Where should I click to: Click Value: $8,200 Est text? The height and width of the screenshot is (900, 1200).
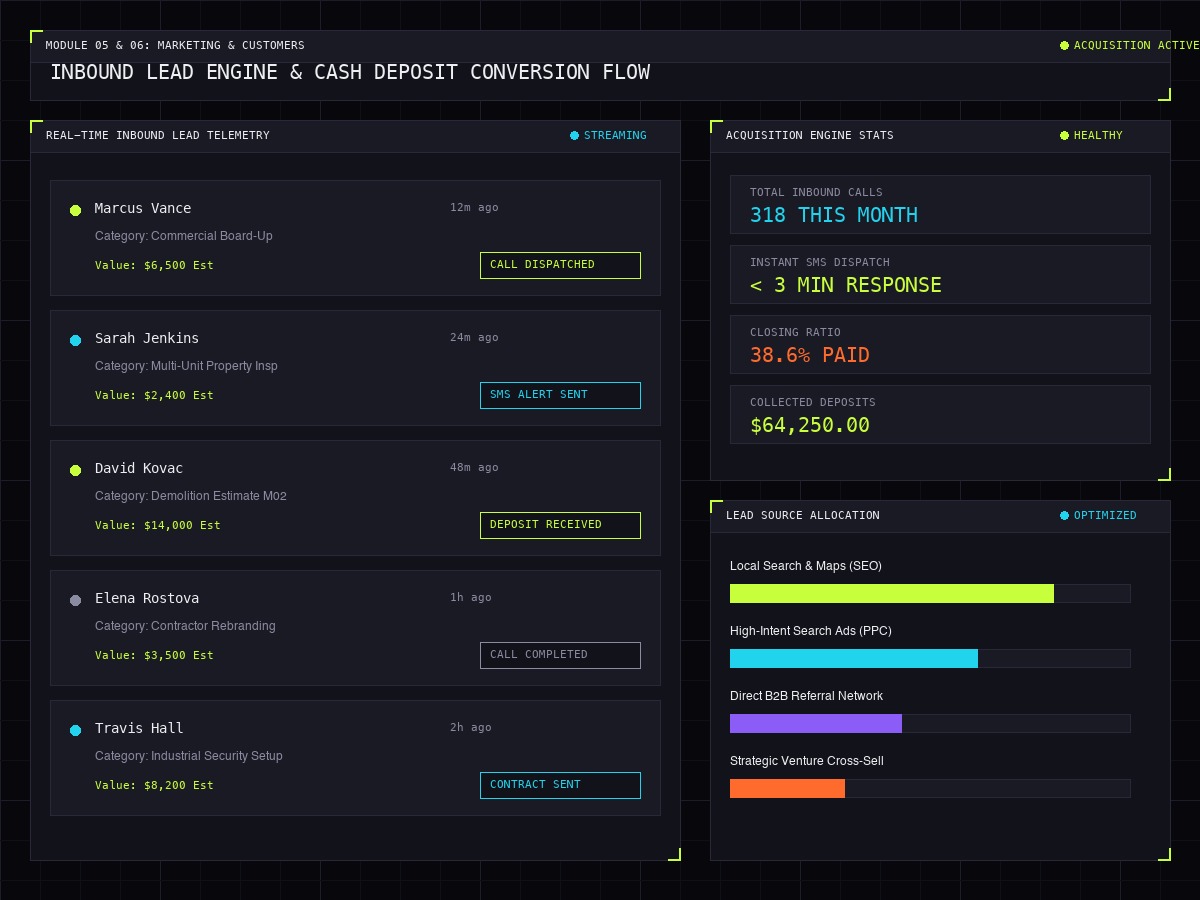click(154, 785)
